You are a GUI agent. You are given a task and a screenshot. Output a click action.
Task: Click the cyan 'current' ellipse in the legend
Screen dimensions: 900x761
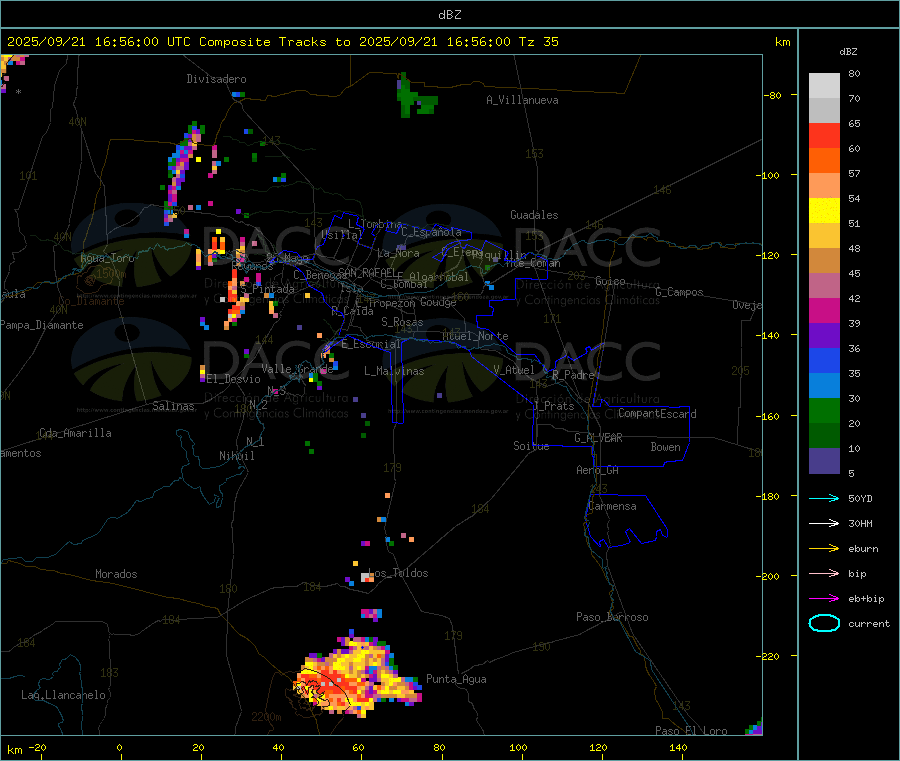[x=824, y=623]
